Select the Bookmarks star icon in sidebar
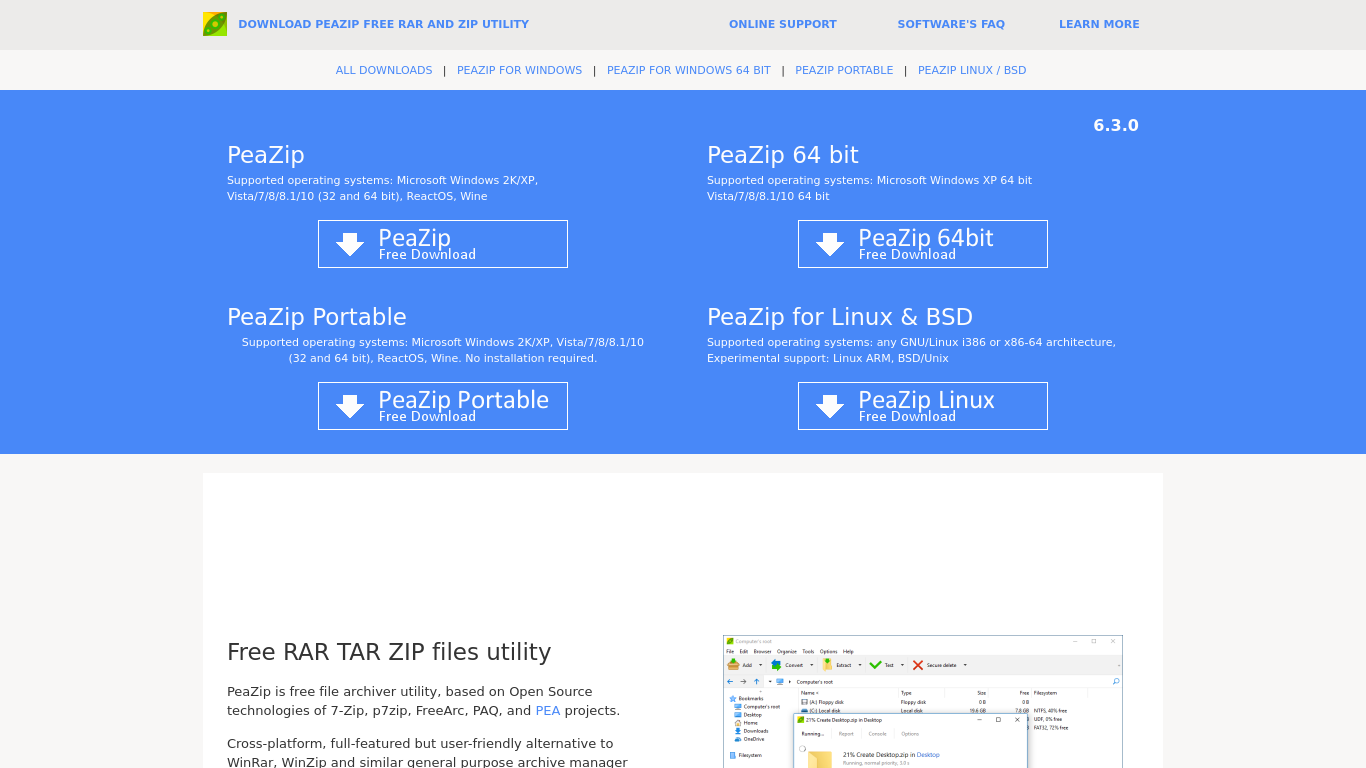Viewport: 1366px width, 768px height. (733, 698)
